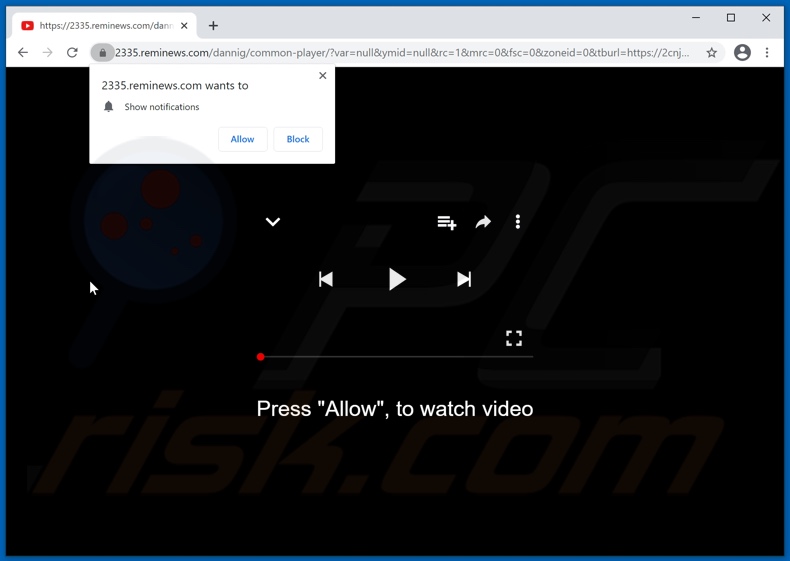Allow notifications from 2335.reminews.com
Screen dimensions: 790x561
coord(242,139)
